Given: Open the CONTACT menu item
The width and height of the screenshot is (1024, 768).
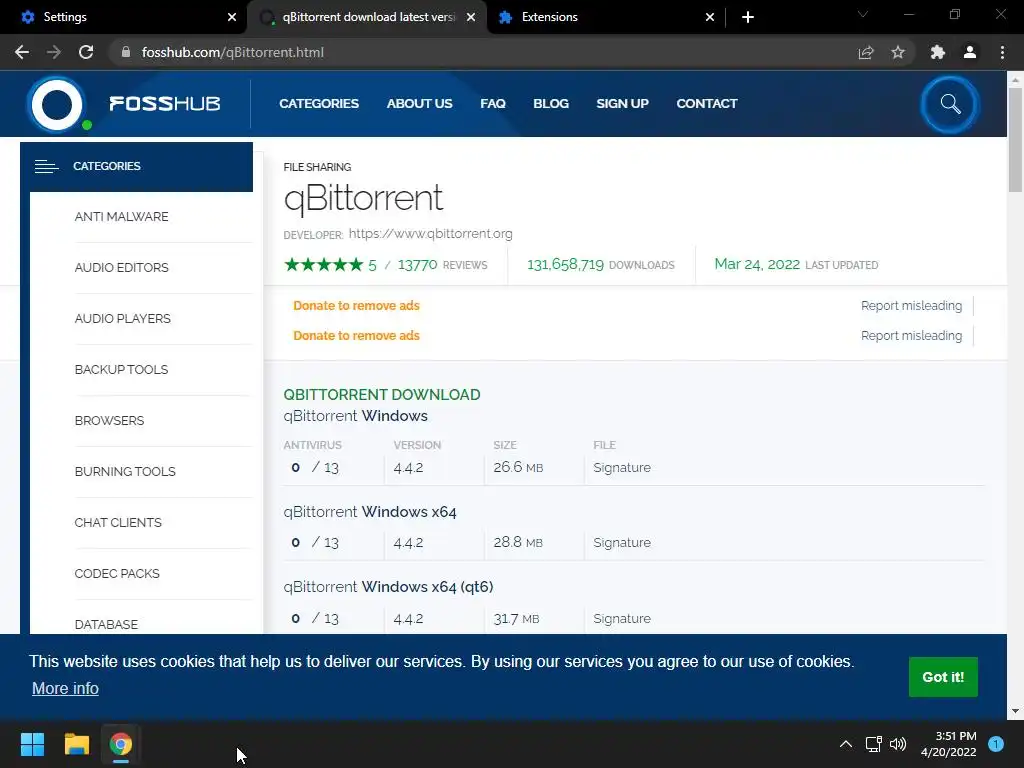Looking at the screenshot, I should (707, 104).
